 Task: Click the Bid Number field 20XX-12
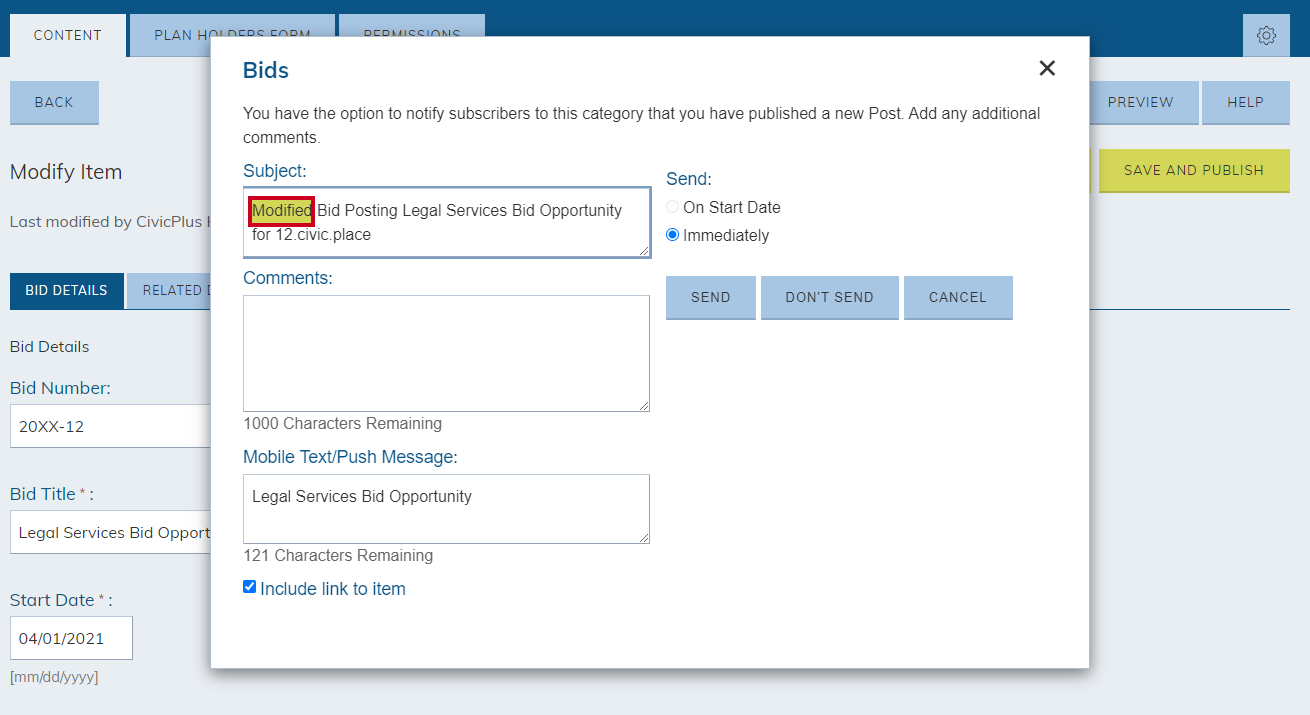pos(110,426)
